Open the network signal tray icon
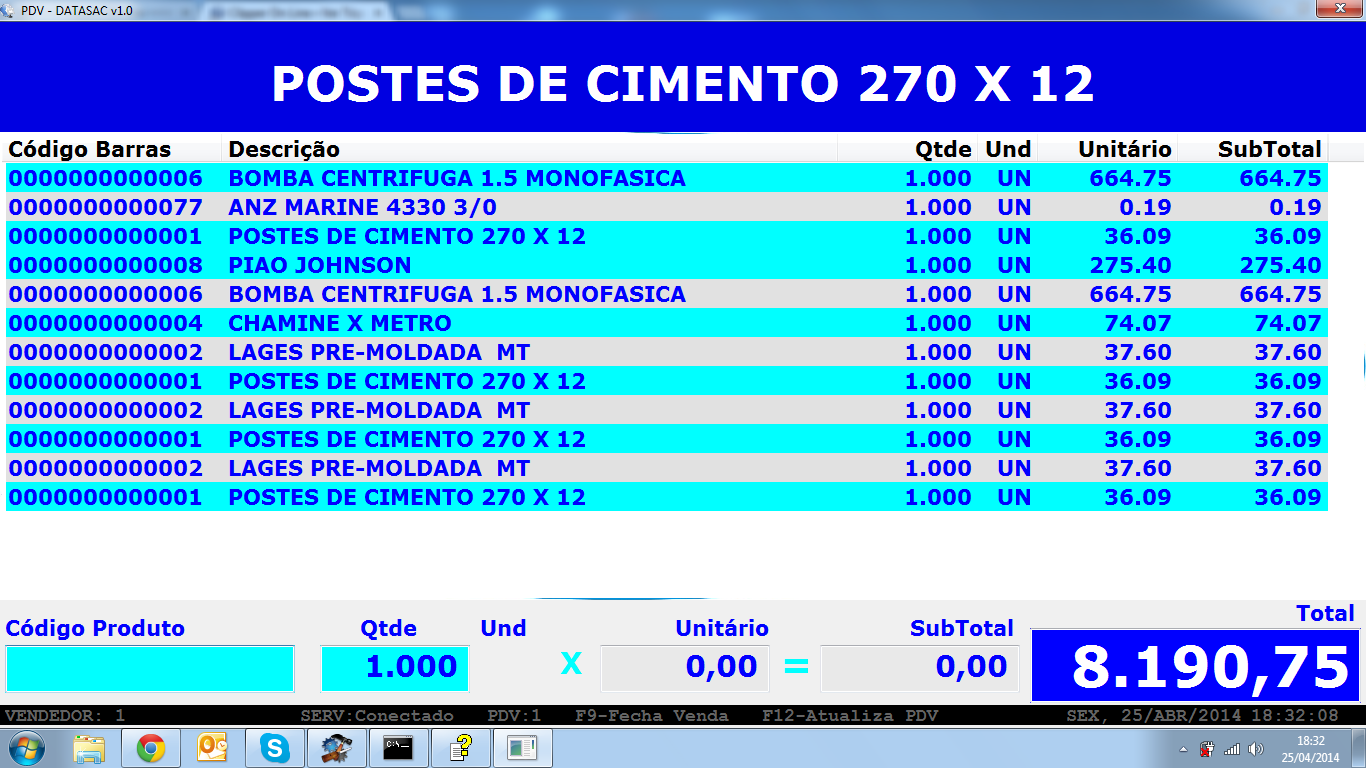Viewport: 1366px width, 768px height. point(1232,749)
